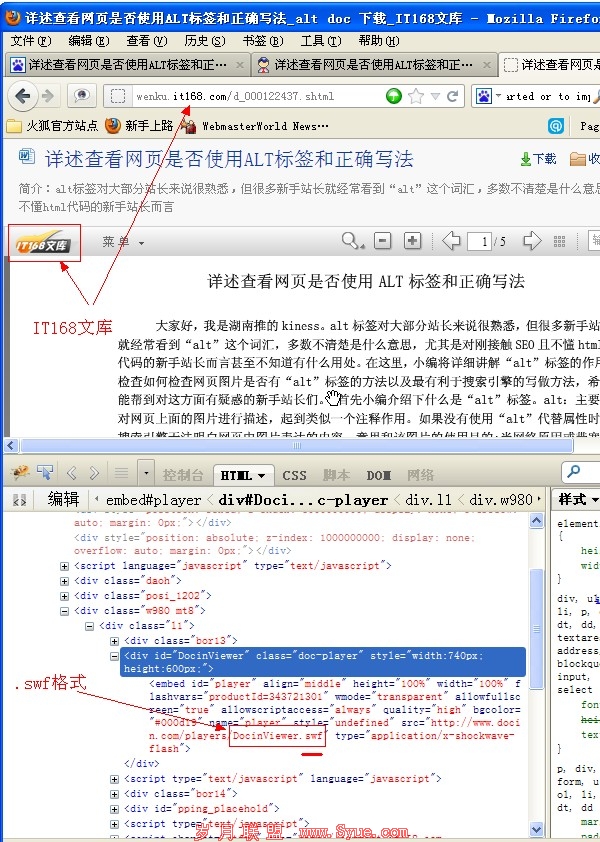Open the address bar history dropdown arrow
The width and height of the screenshot is (600, 842).
[x=435, y=97]
